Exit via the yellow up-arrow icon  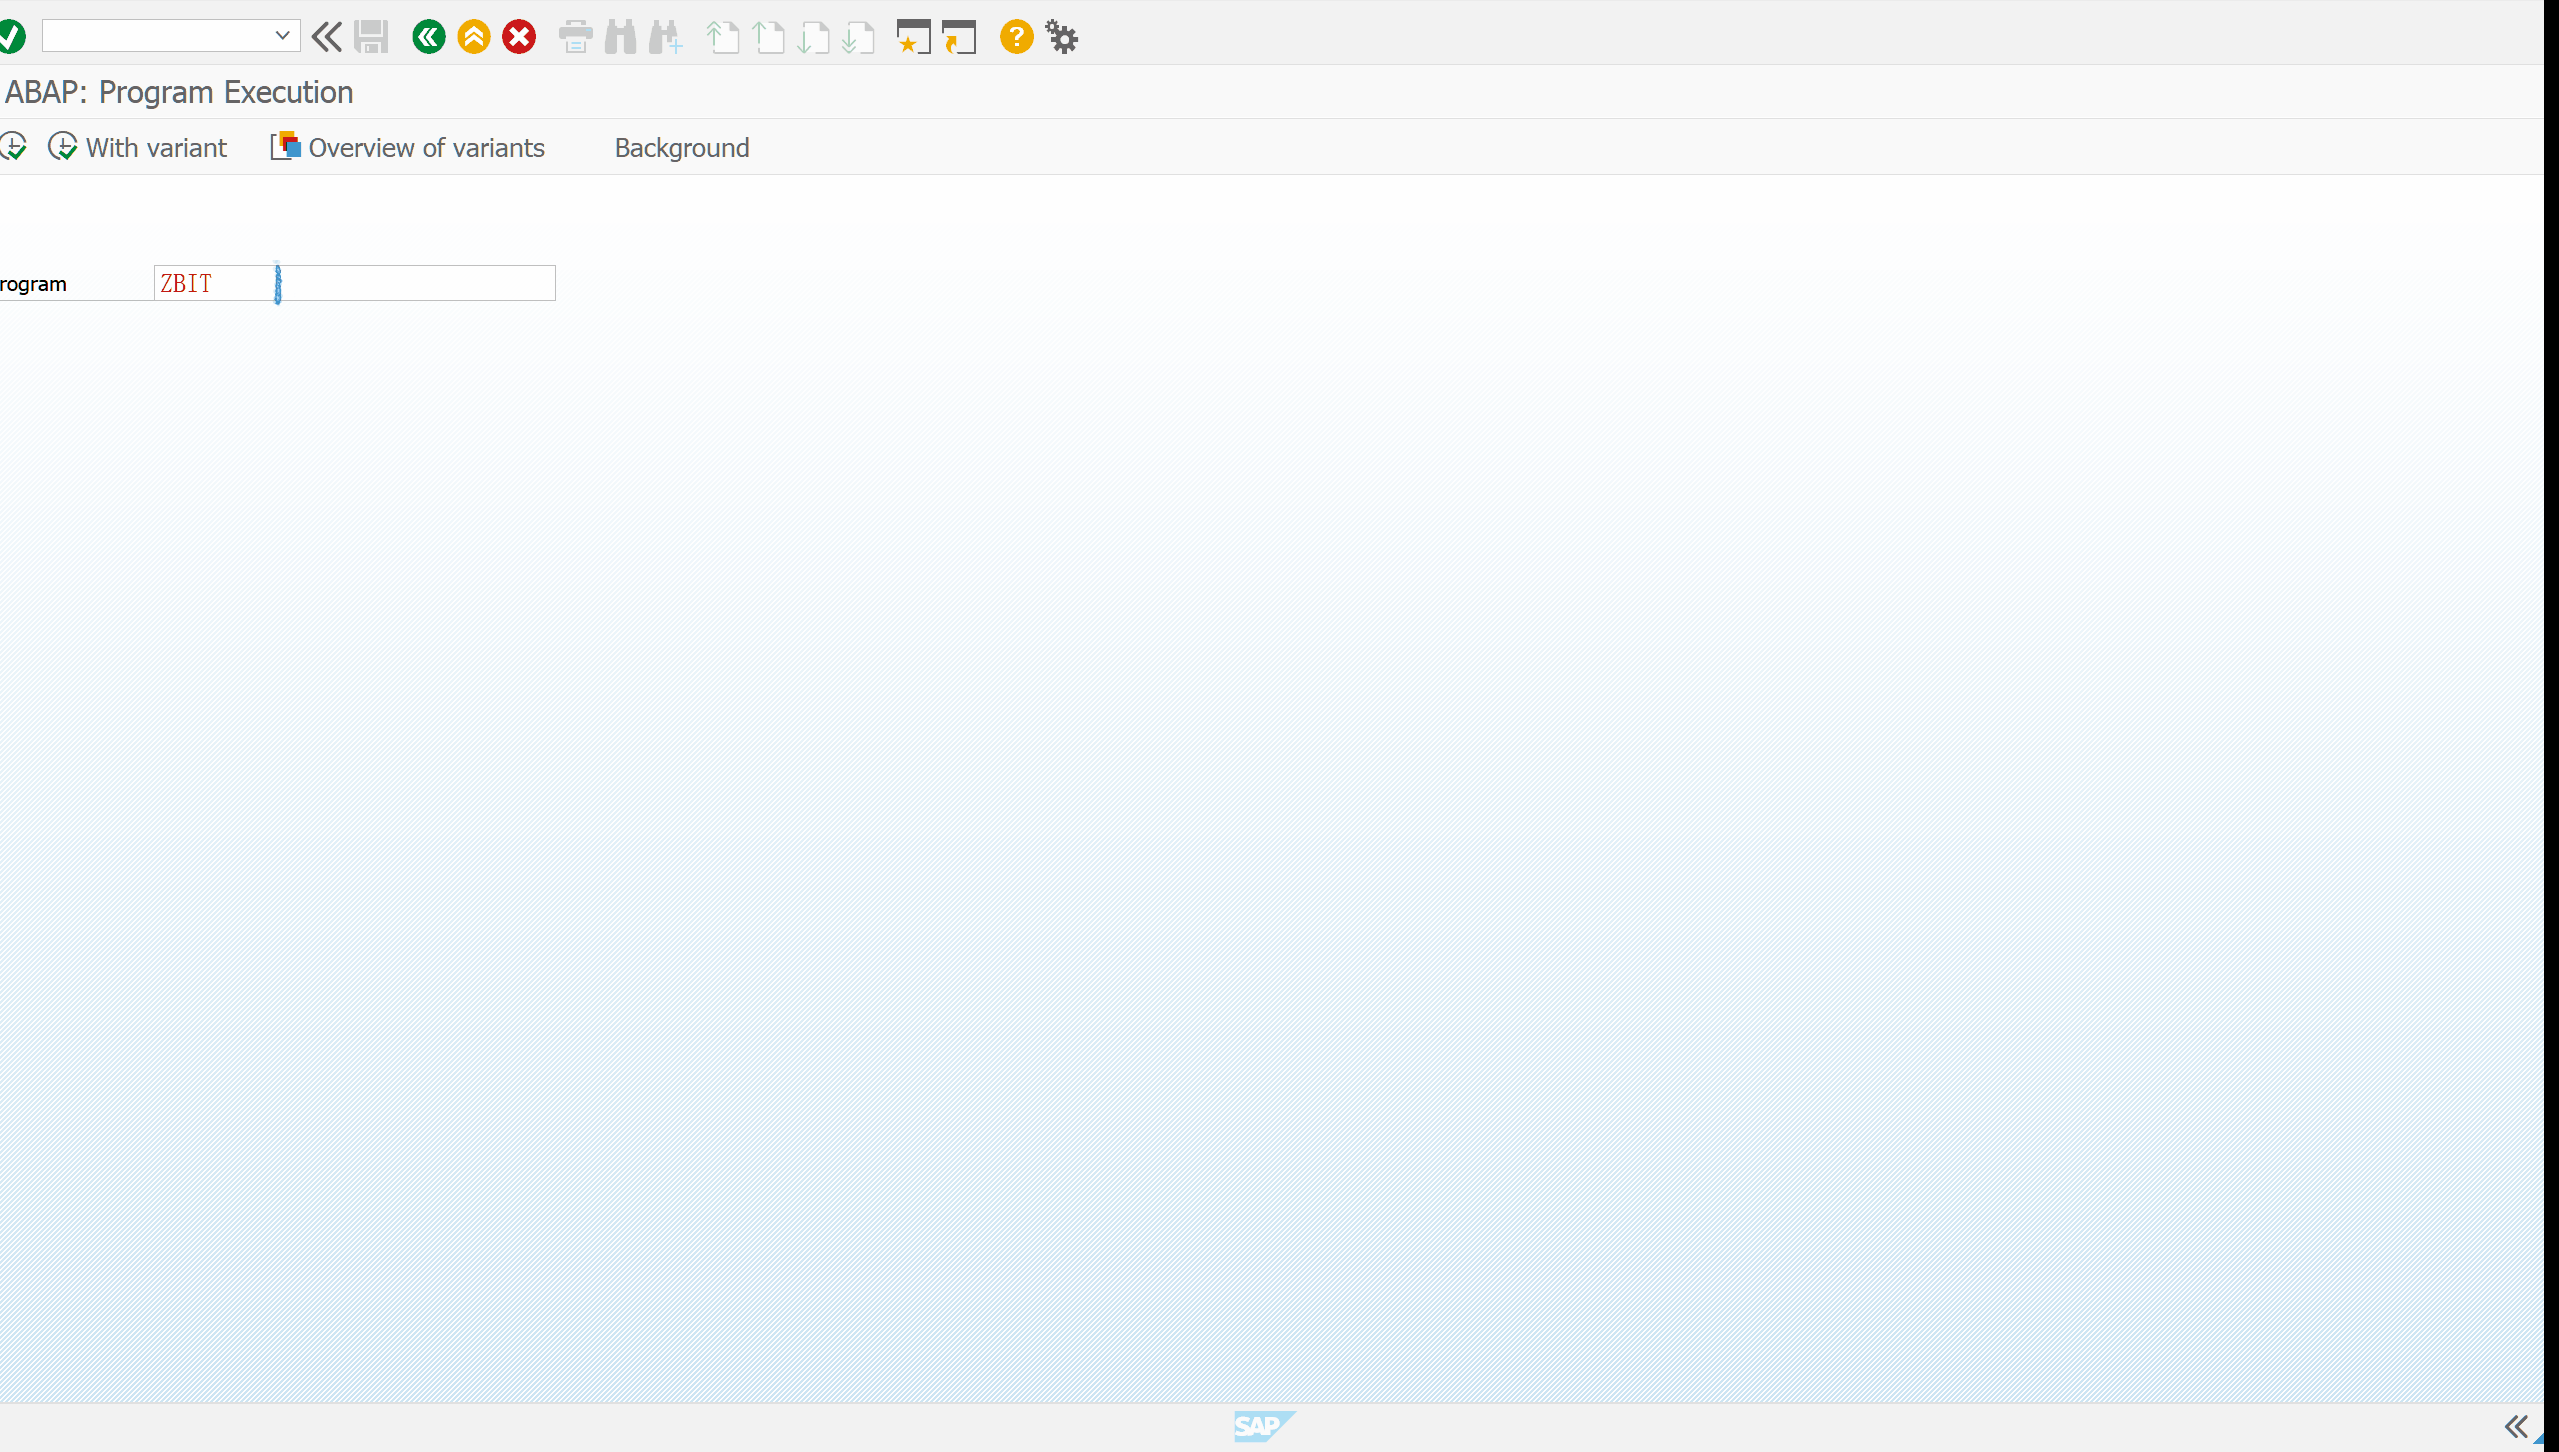pos(473,36)
